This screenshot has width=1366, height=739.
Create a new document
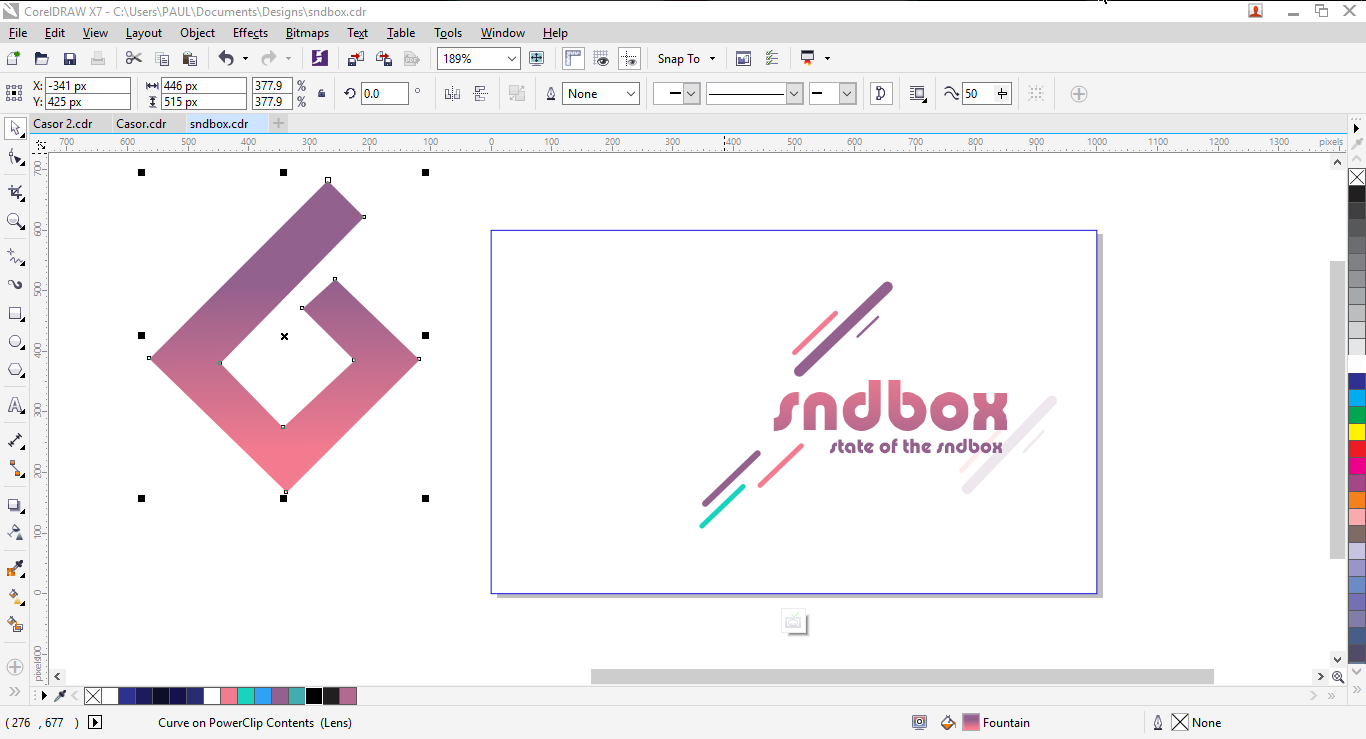(x=14, y=59)
